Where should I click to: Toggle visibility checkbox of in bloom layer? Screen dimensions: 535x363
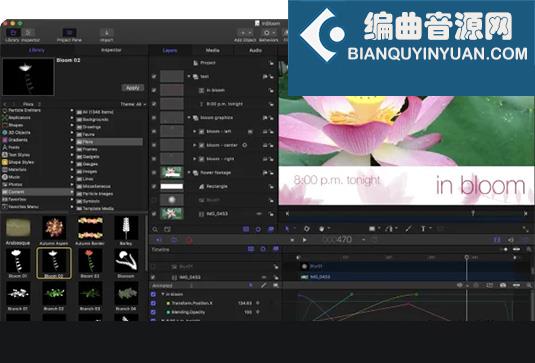click(x=154, y=90)
